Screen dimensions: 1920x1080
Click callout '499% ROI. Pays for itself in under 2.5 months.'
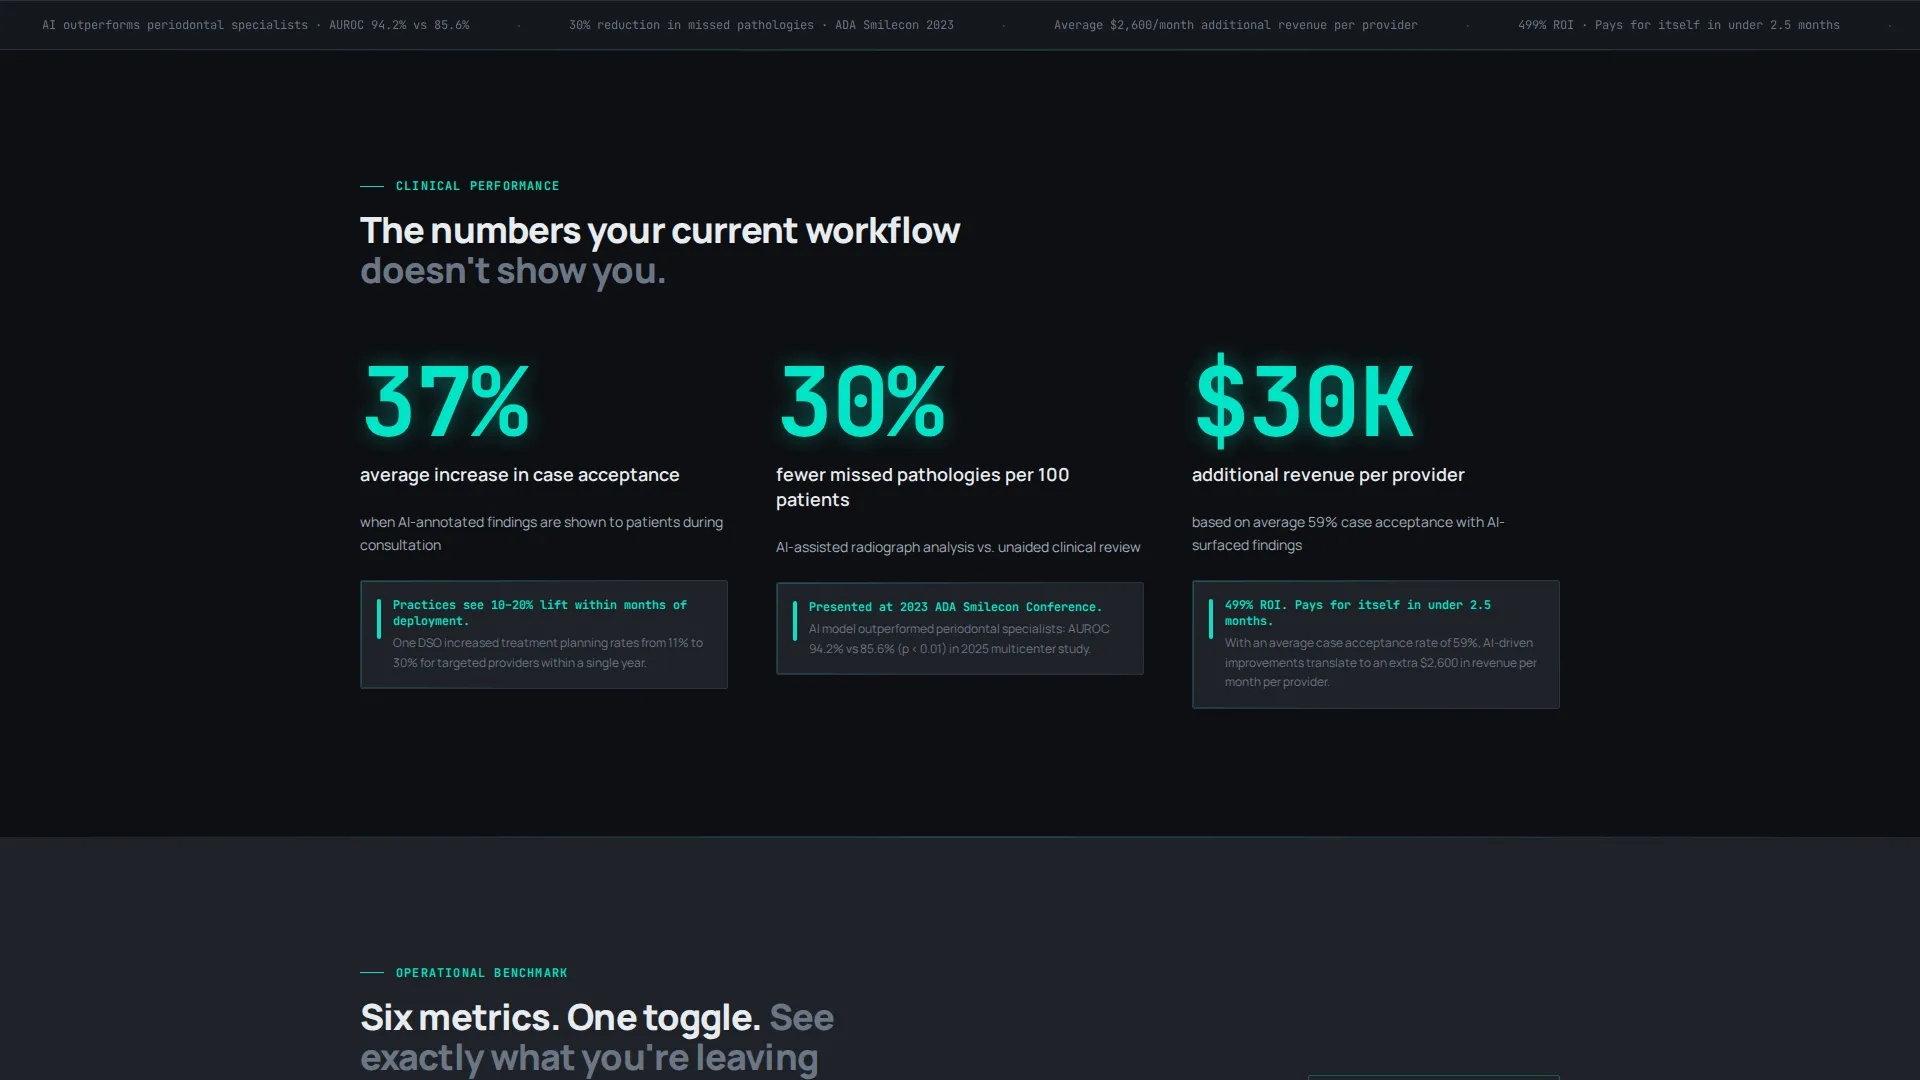click(x=1358, y=613)
